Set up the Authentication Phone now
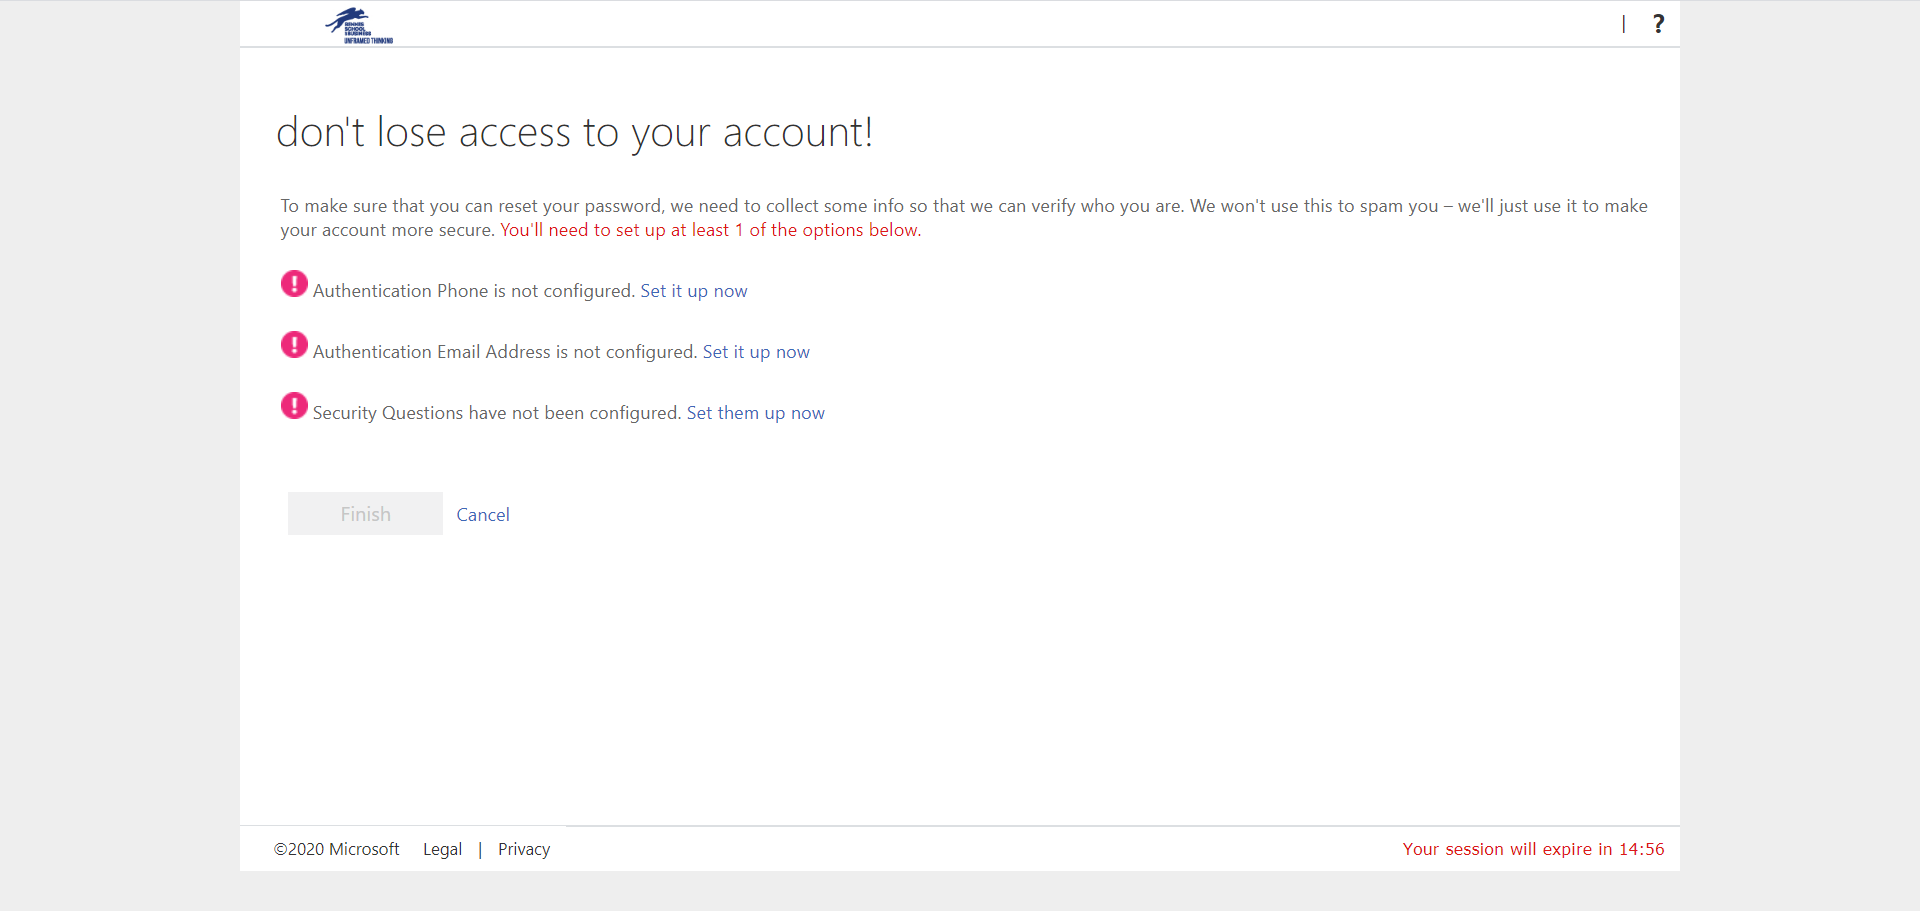The width and height of the screenshot is (1920, 911). pyautogui.click(x=694, y=291)
